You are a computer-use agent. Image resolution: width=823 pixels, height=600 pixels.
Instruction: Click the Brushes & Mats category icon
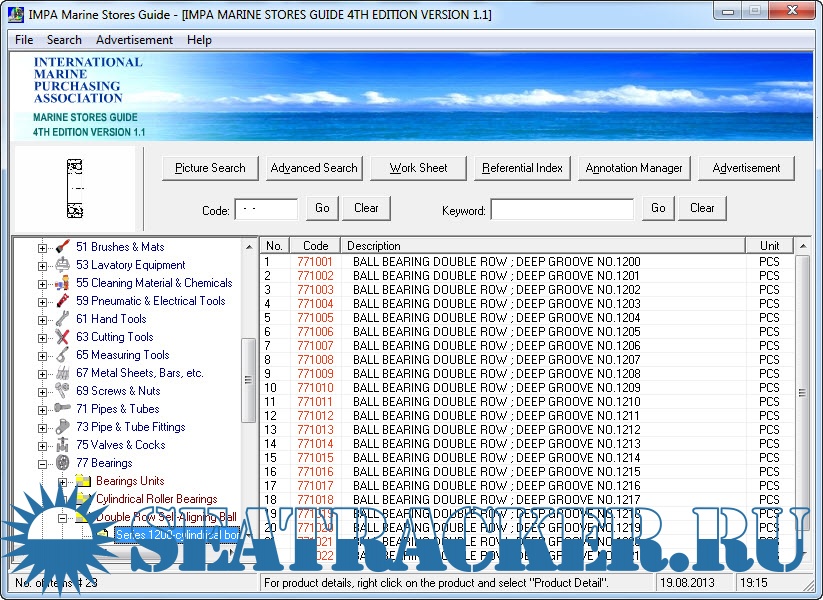[x=62, y=247]
